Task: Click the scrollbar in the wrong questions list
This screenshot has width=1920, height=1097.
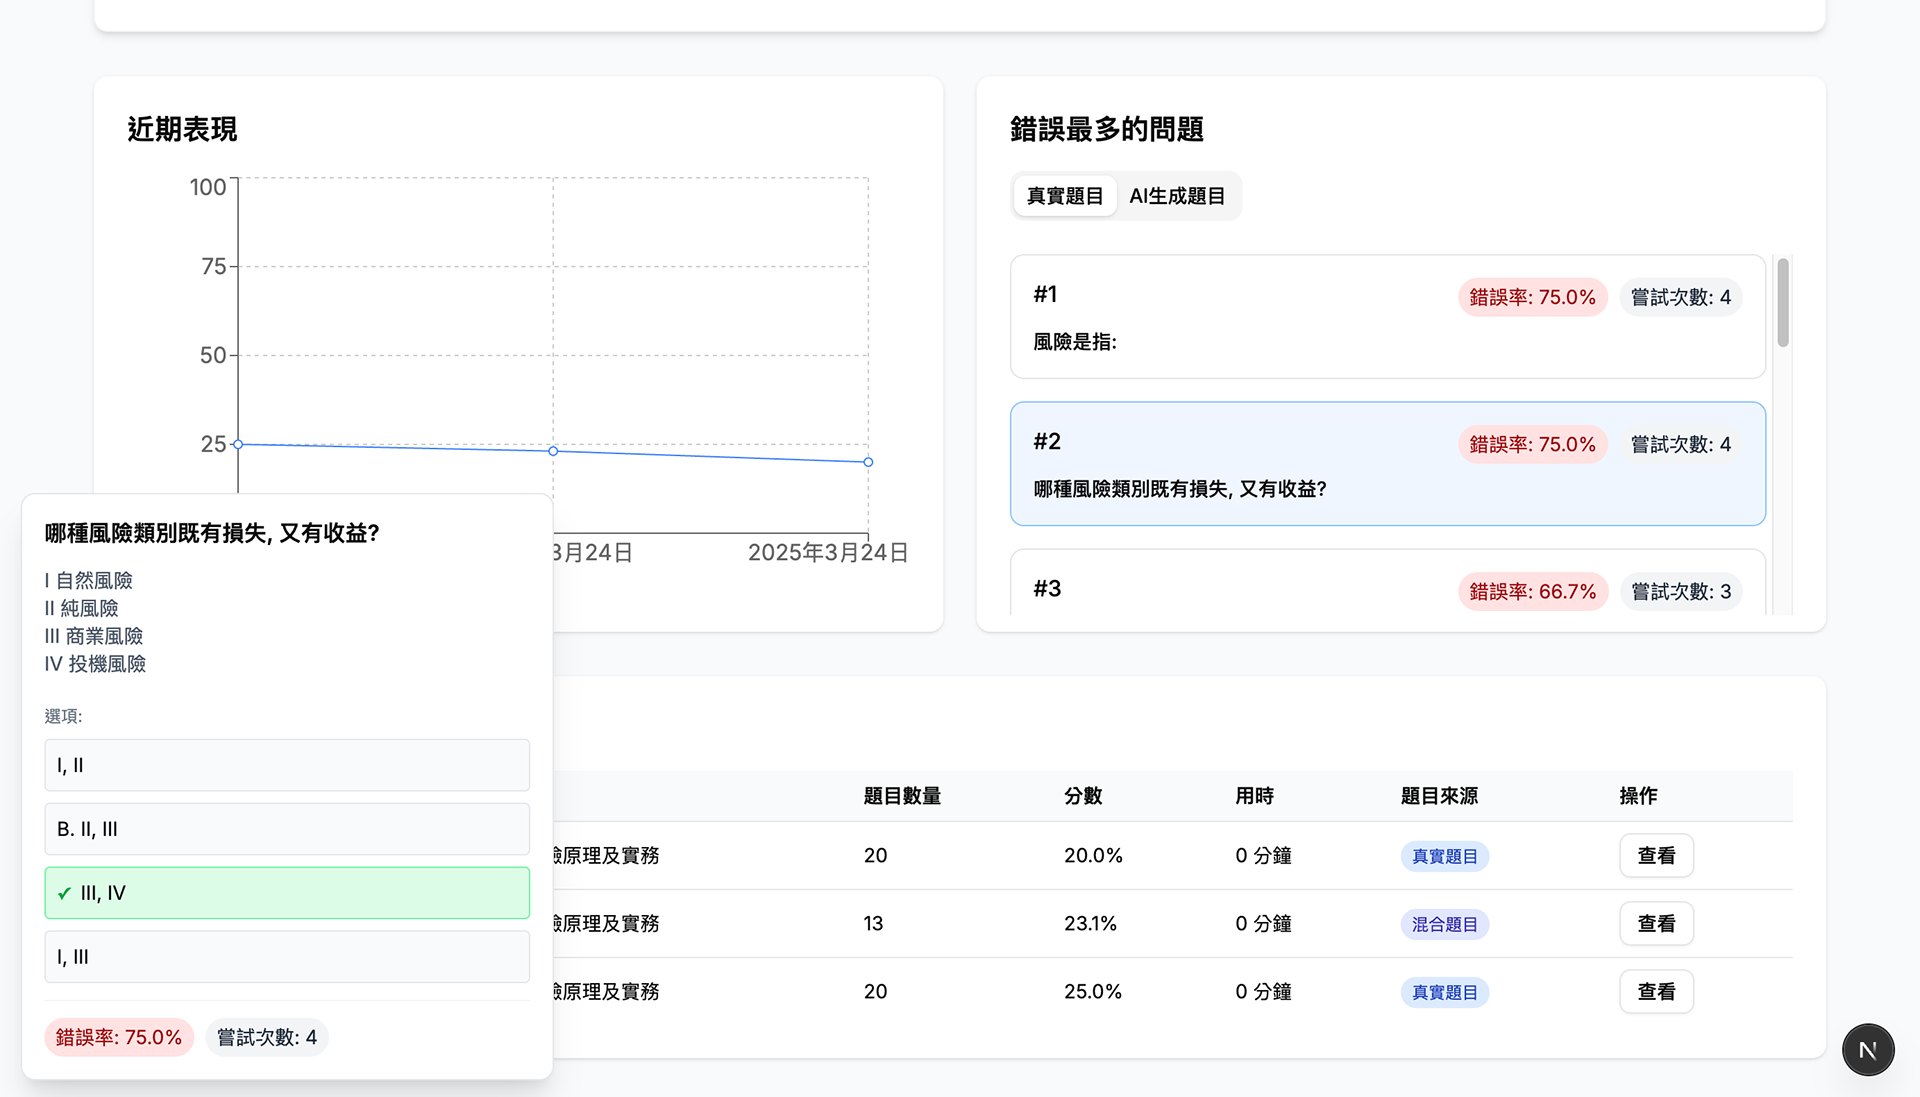Action: pyautogui.click(x=1782, y=303)
